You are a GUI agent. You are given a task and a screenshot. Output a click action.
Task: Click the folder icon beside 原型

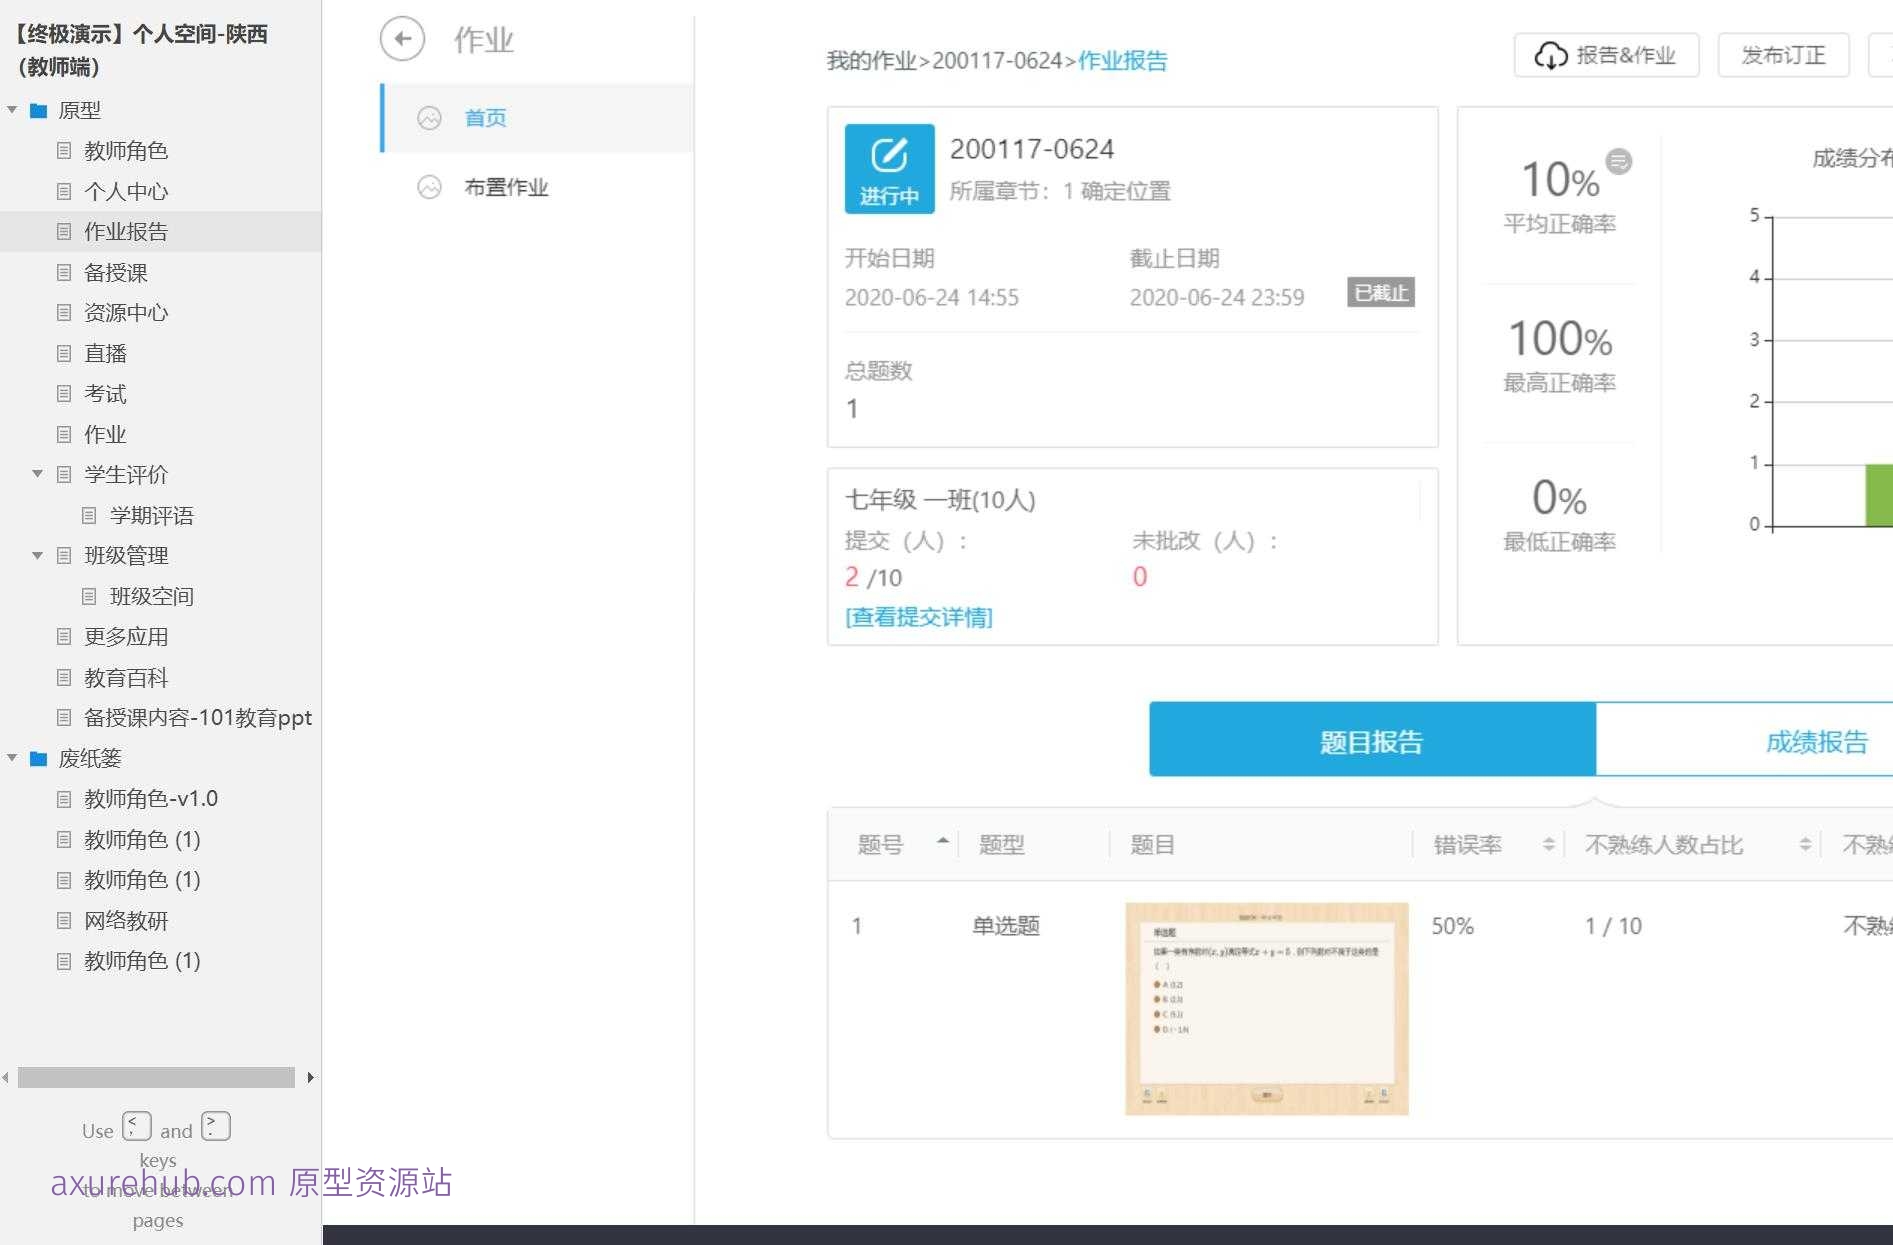coord(39,110)
